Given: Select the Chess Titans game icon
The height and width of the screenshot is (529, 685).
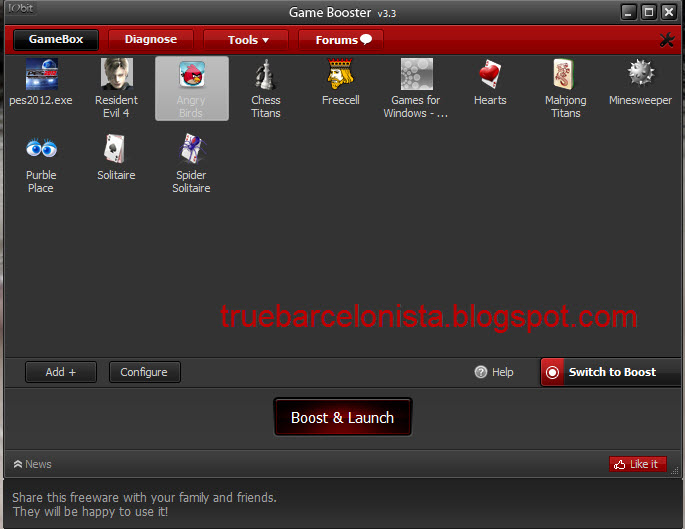Looking at the screenshot, I should 266,74.
